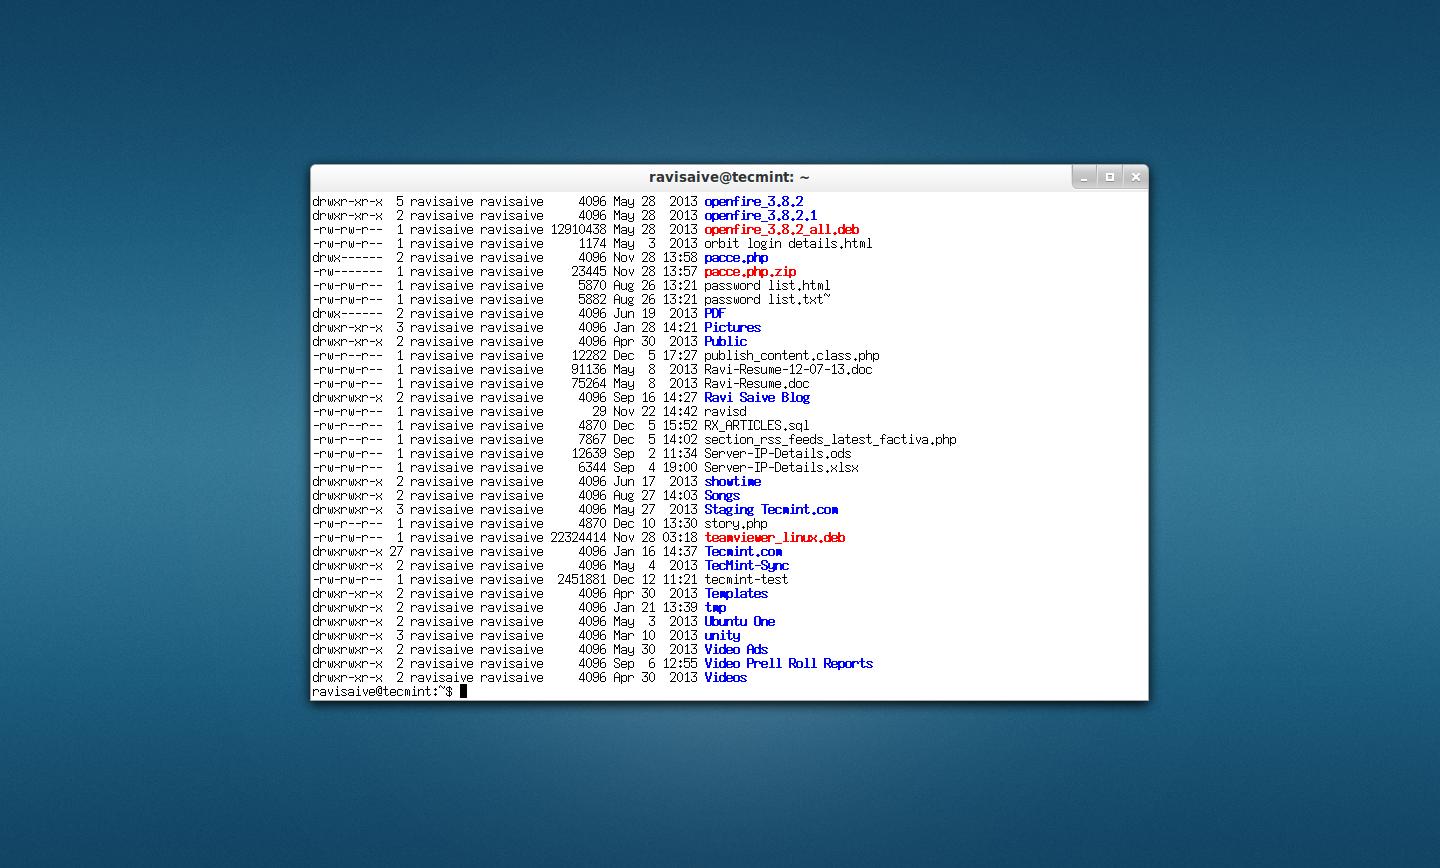The width and height of the screenshot is (1440, 868).
Task: Close the terminal window
Action: [x=1135, y=176]
